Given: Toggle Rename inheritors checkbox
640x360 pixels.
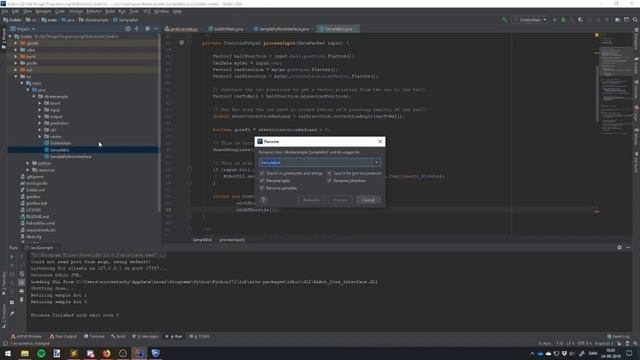Looking at the screenshot, I should tap(329, 180).
